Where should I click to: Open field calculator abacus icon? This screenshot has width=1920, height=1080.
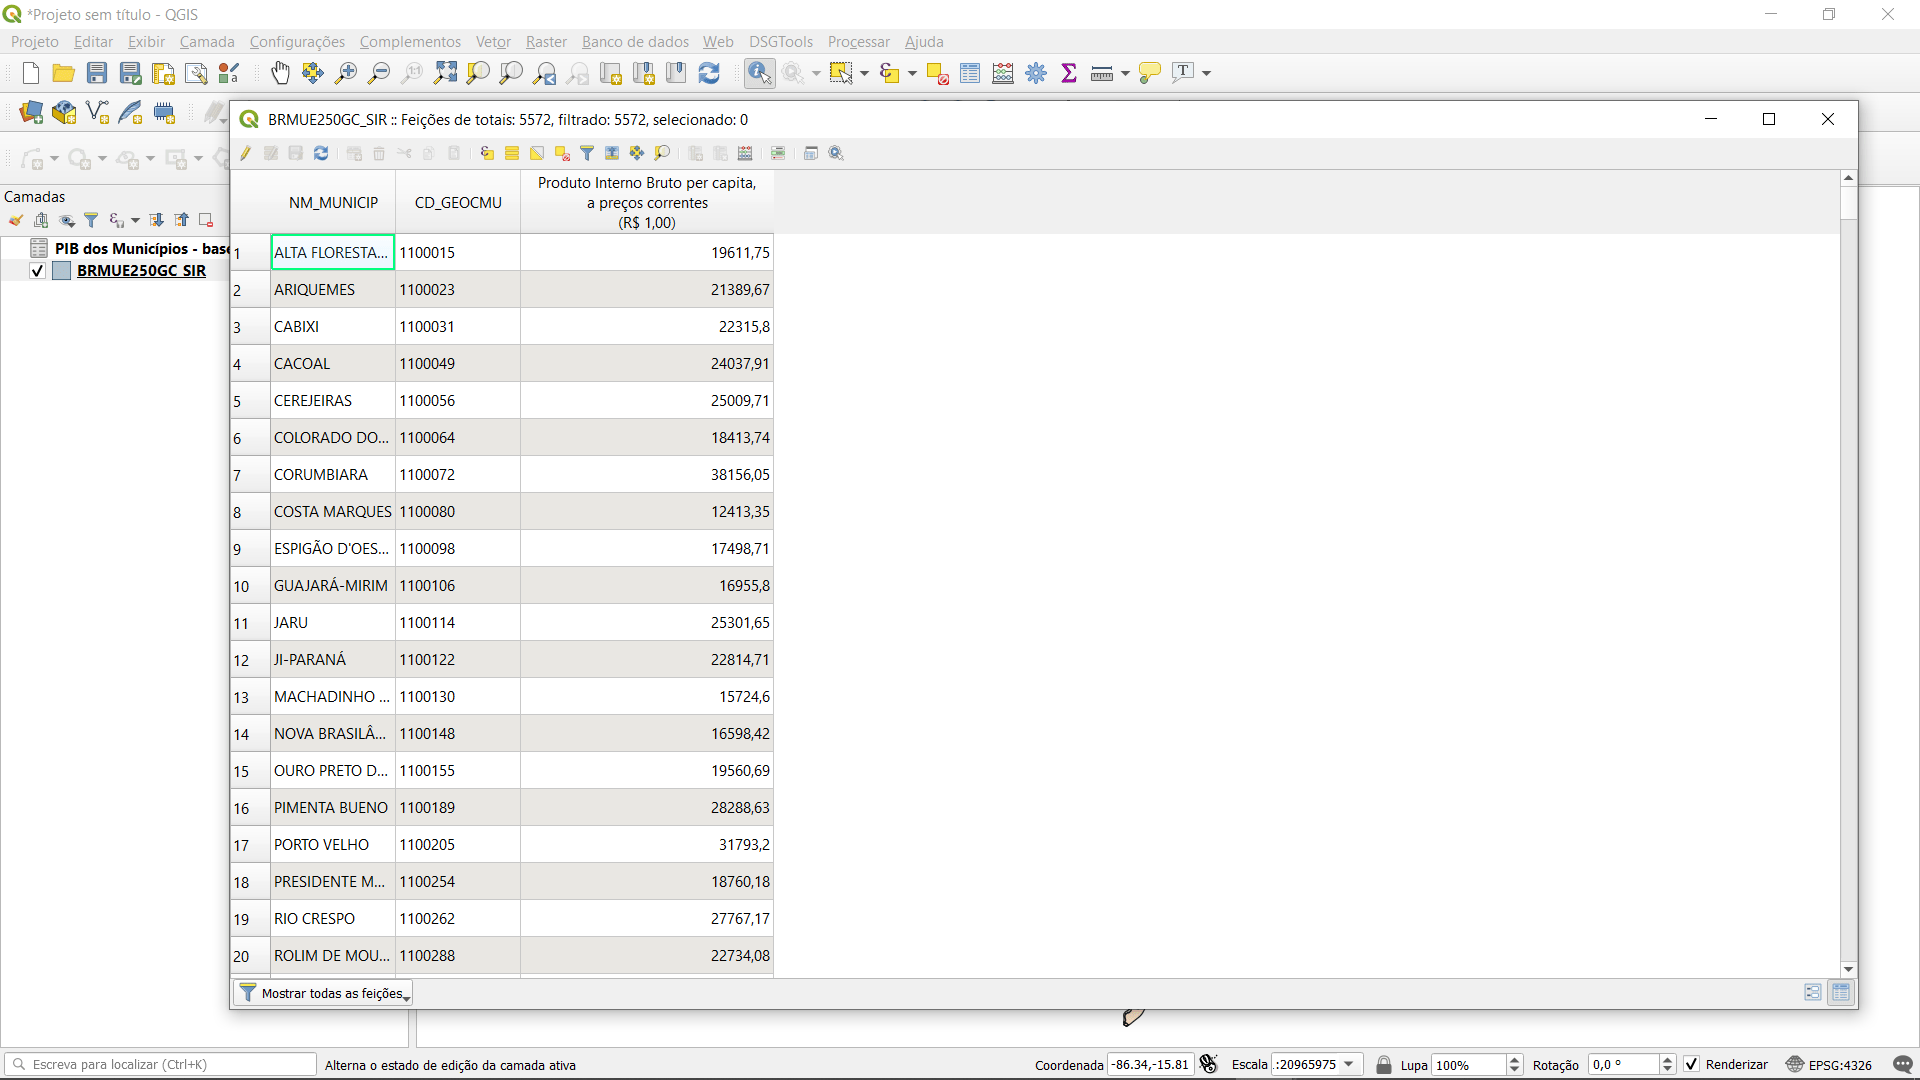[745, 153]
